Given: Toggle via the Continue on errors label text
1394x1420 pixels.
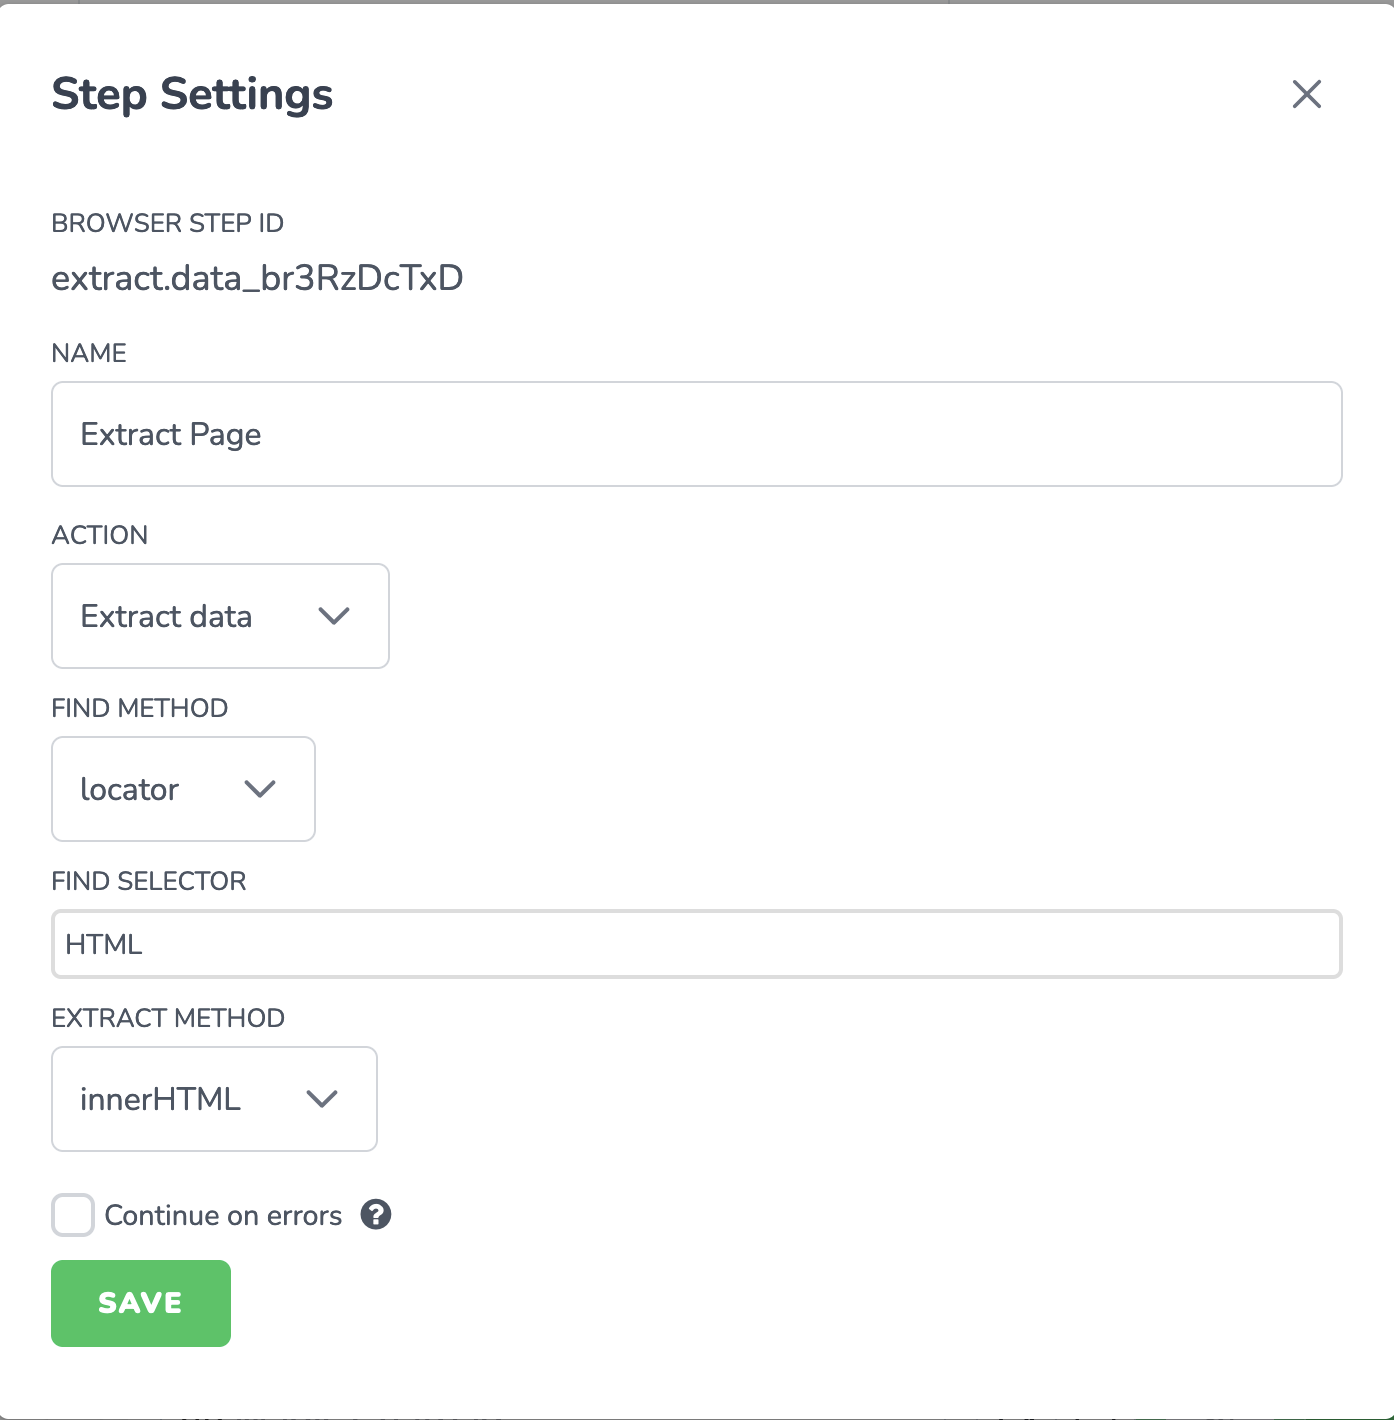Looking at the screenshot, I should [x=223, y=1215].
